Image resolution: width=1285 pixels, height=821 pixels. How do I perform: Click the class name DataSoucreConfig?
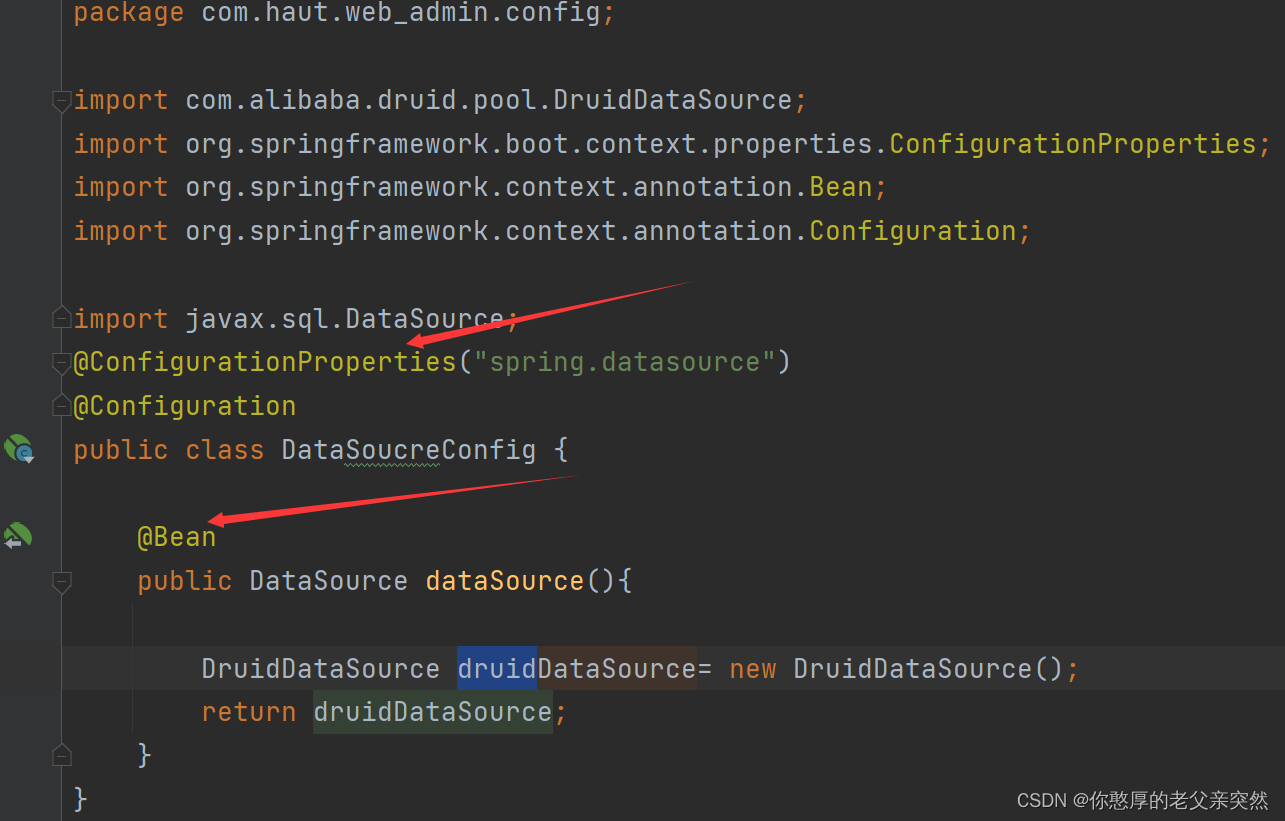click(x=408, y=449)
